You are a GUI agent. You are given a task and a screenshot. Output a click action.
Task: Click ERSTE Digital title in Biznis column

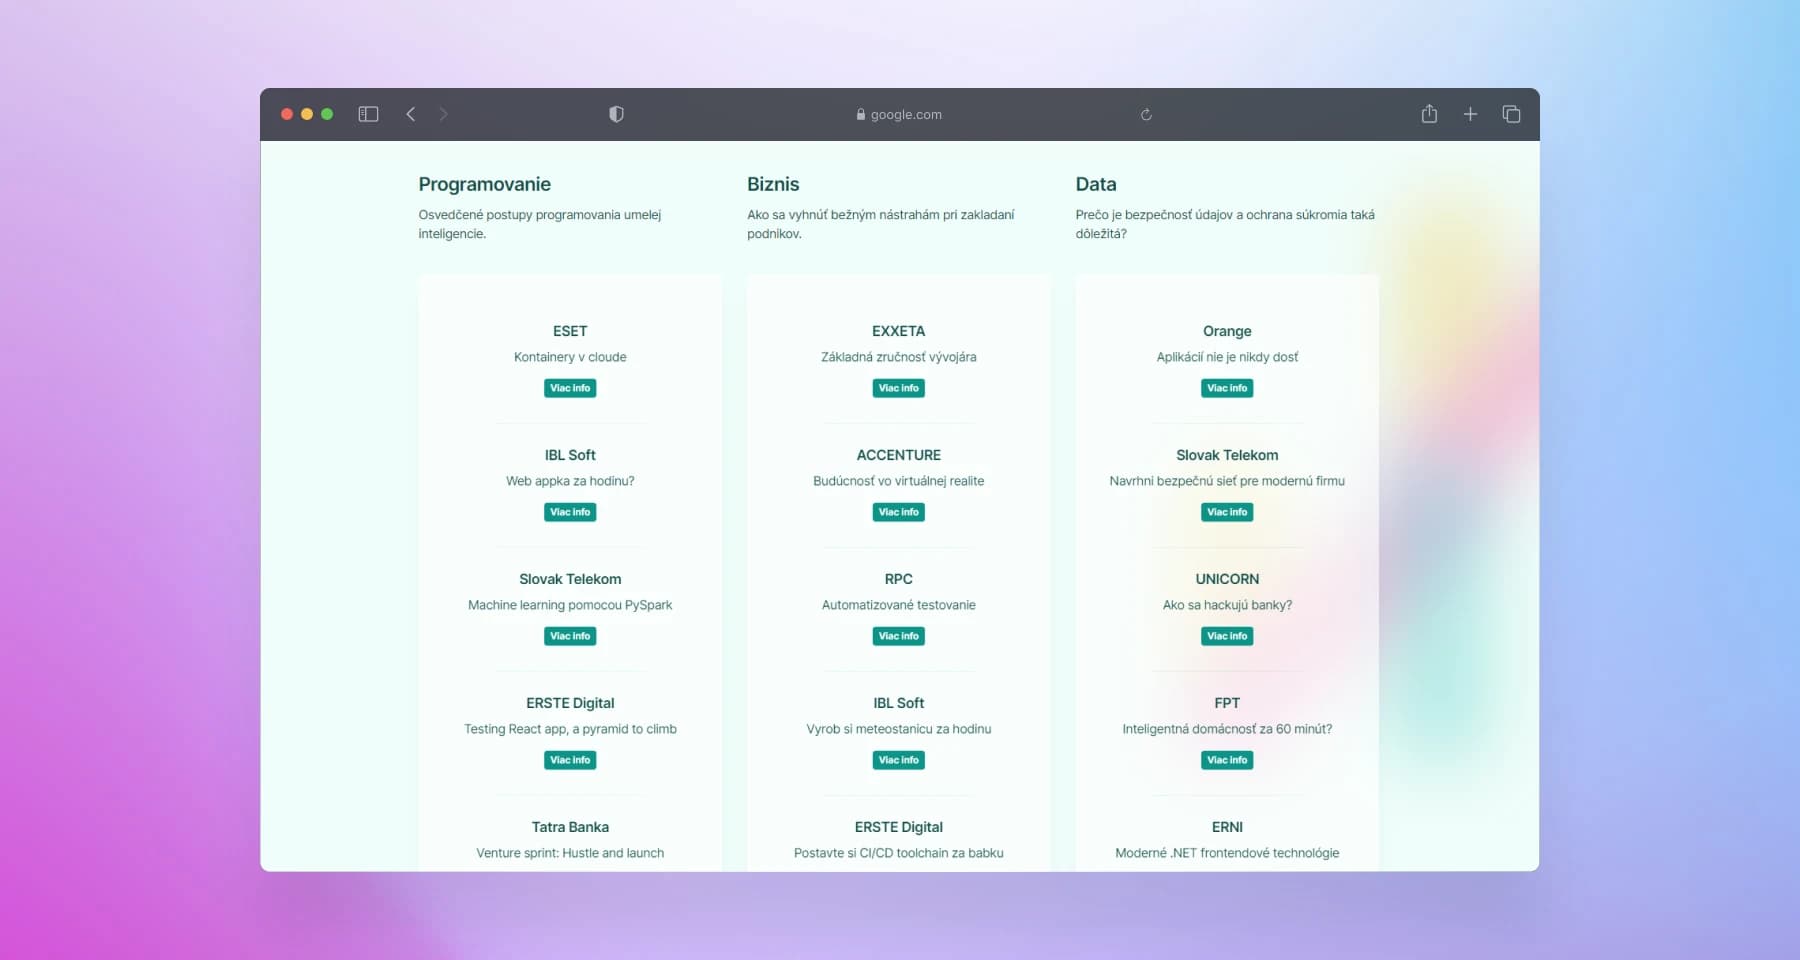pos(898,827)
